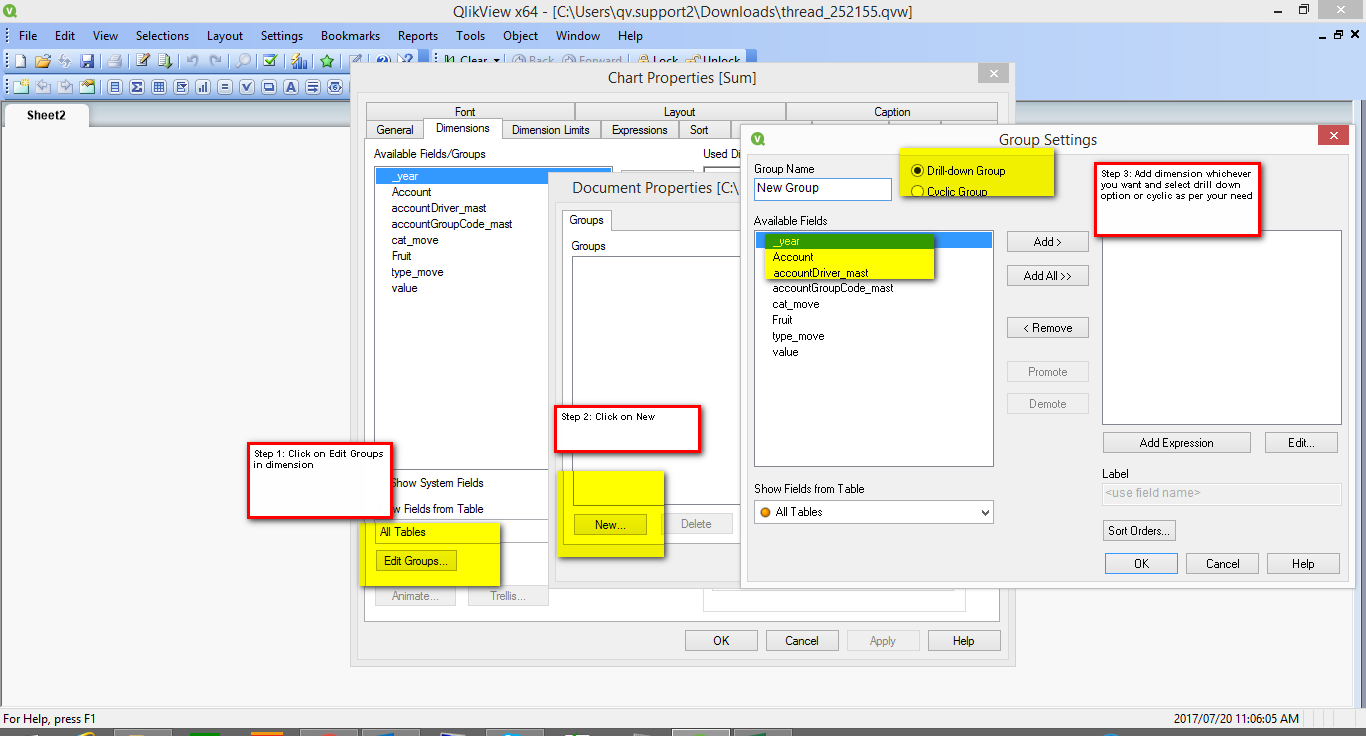
Task: Click the Edit... button beside Add Expression
Action: 1301,443
